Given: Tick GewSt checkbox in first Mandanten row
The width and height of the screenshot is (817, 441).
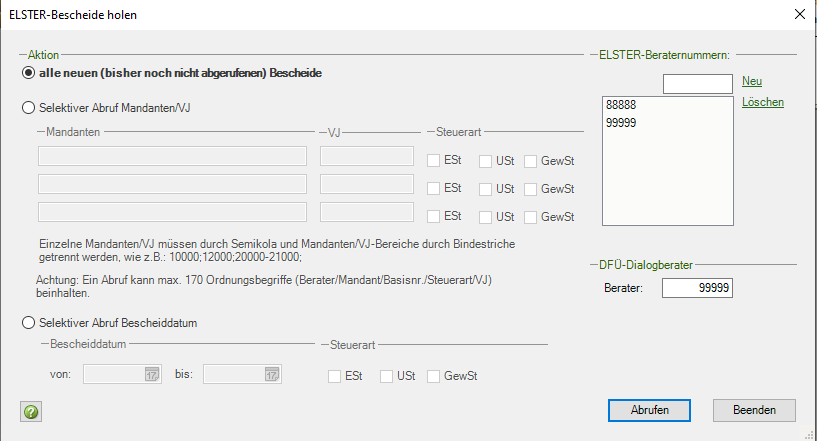Looking at the screenshot, I should (530, 161).
